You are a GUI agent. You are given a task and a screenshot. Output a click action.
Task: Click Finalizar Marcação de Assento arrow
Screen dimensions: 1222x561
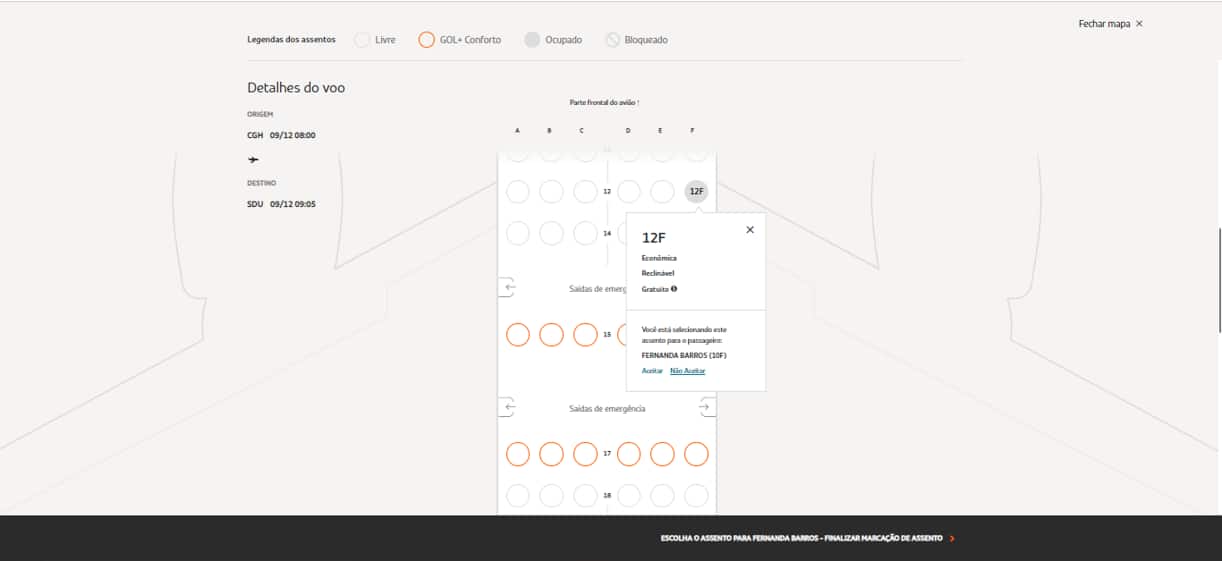pyautogui.click(x=952, y=538)
